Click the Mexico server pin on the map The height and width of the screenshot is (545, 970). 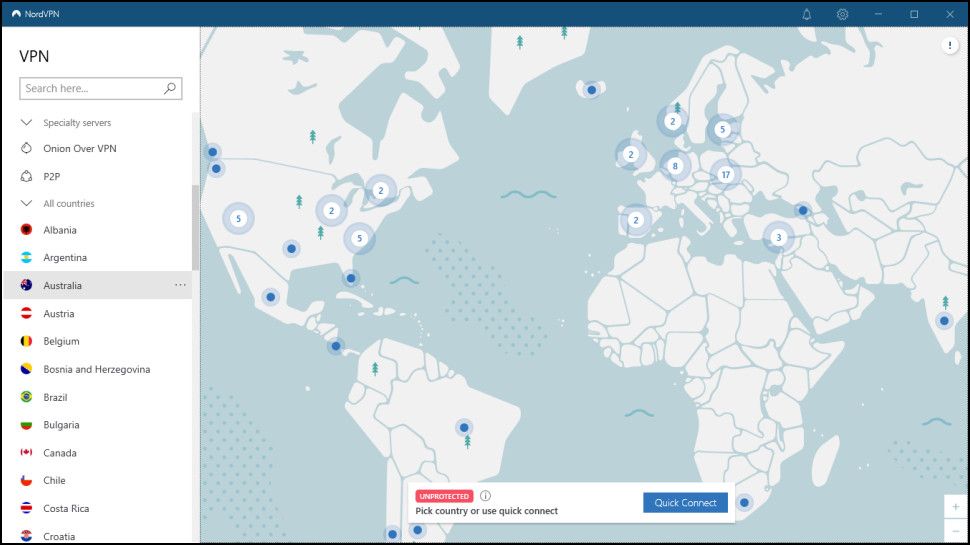(270, 297)
